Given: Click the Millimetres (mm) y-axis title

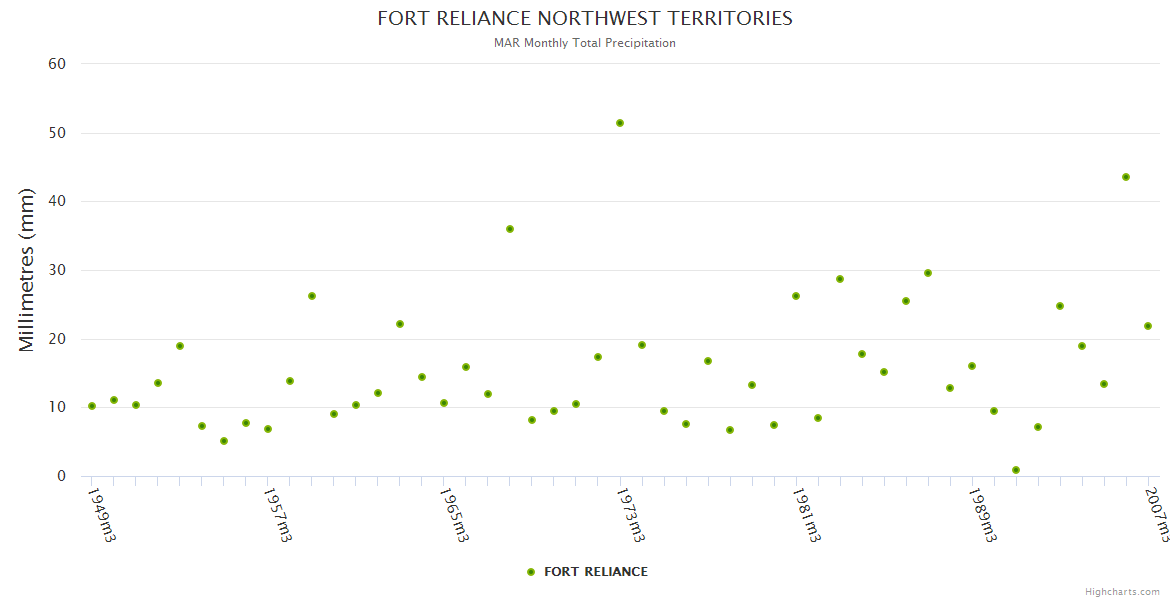Looking at the screenshot, I should 27,270.
